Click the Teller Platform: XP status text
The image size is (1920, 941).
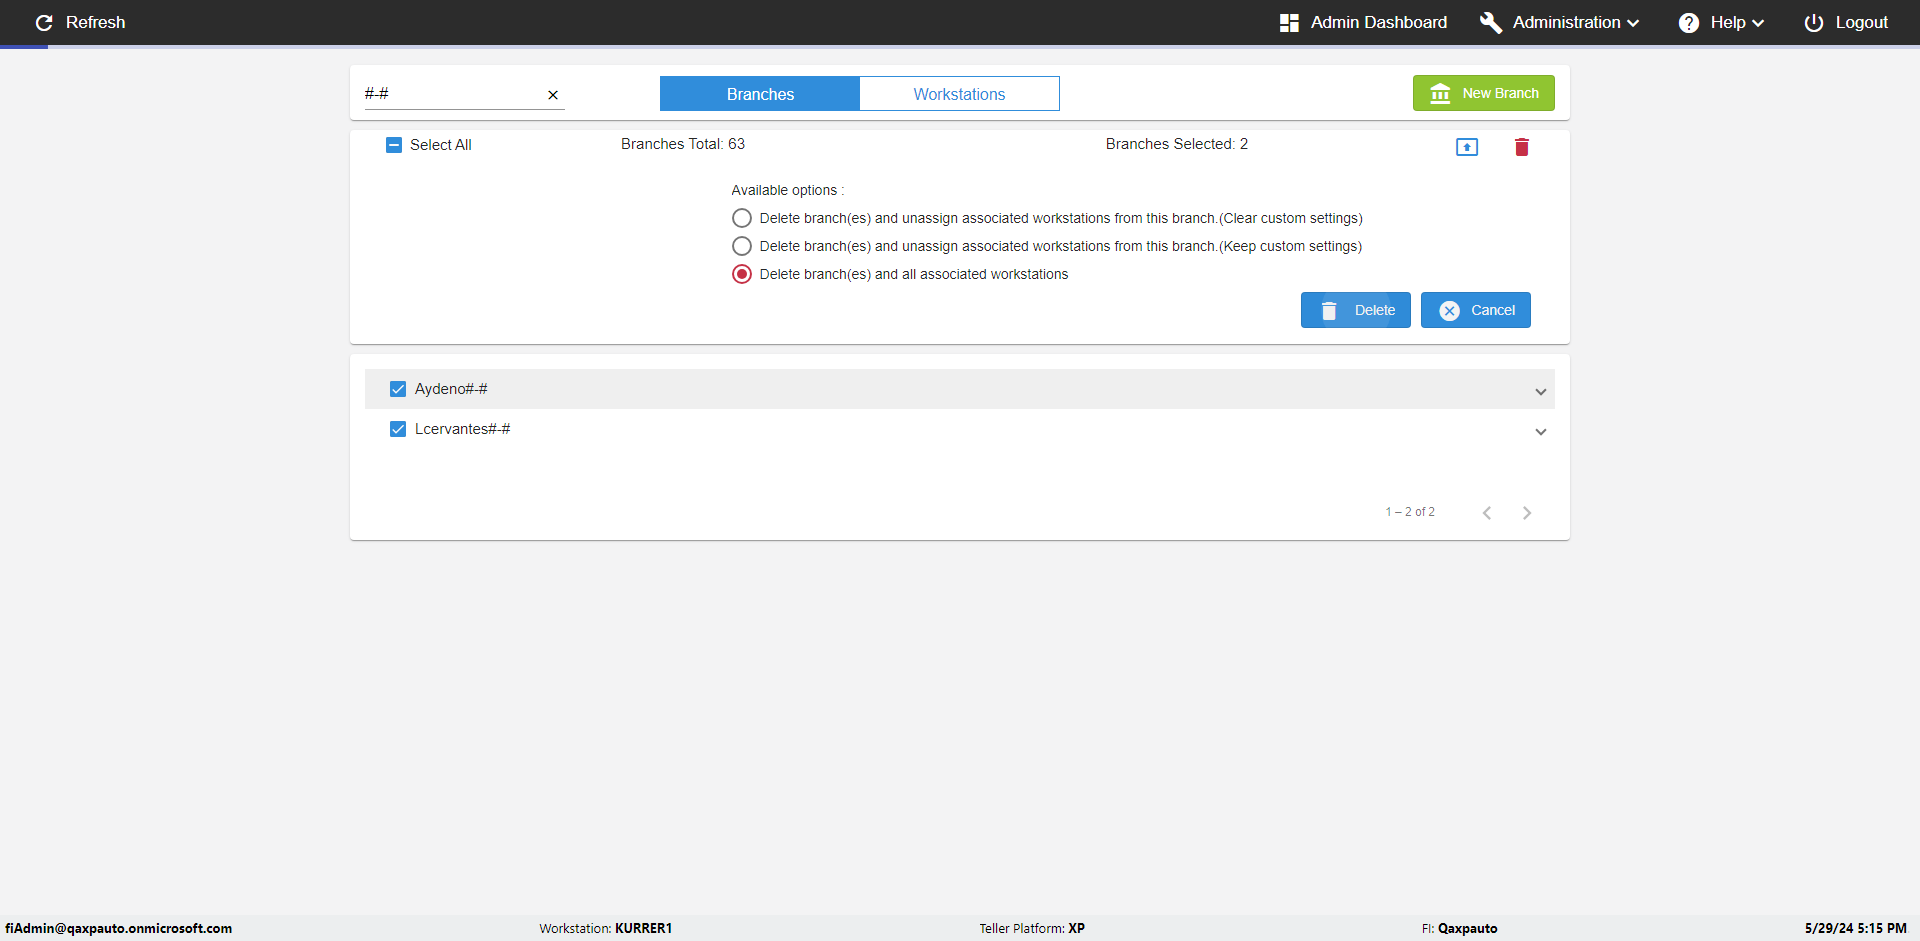1032,928
